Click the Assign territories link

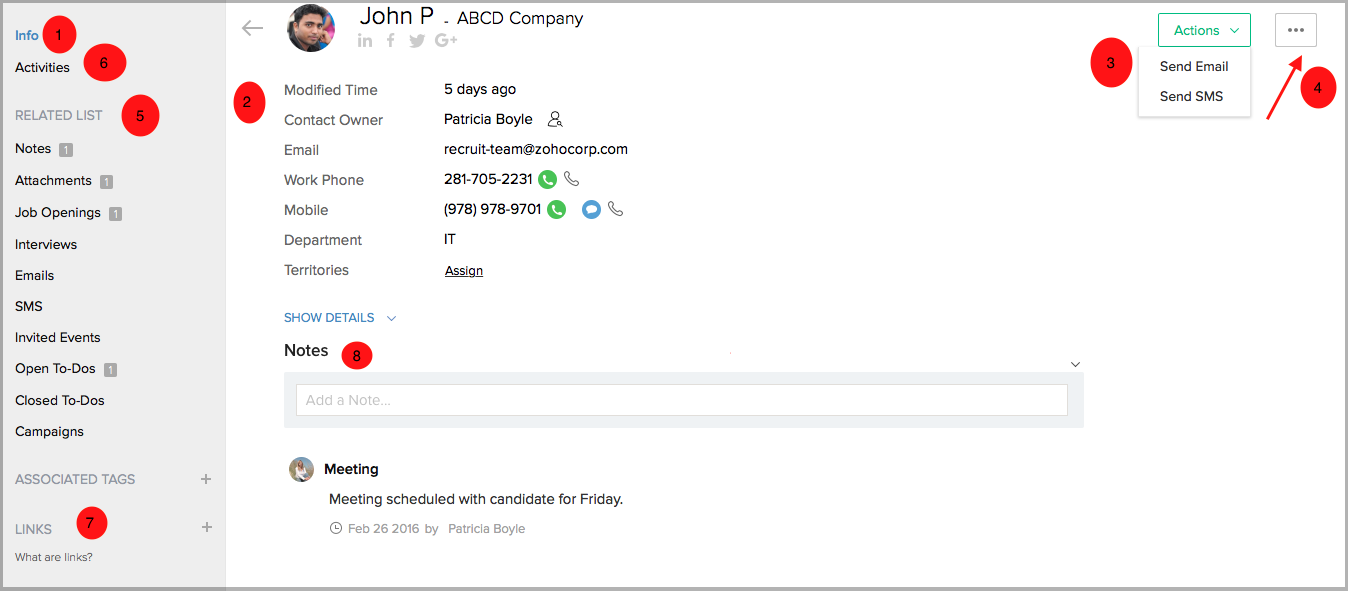pos(464,271)
